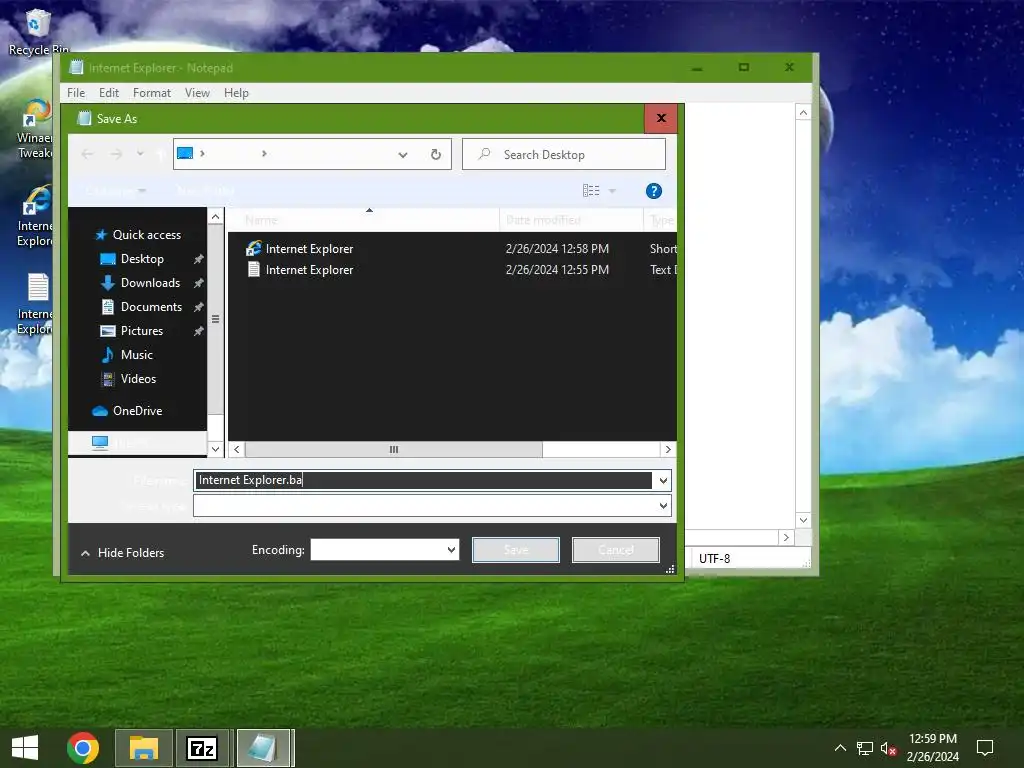Click the refresh icon in the address bar

pyautogui.click(x=436, y=154)
